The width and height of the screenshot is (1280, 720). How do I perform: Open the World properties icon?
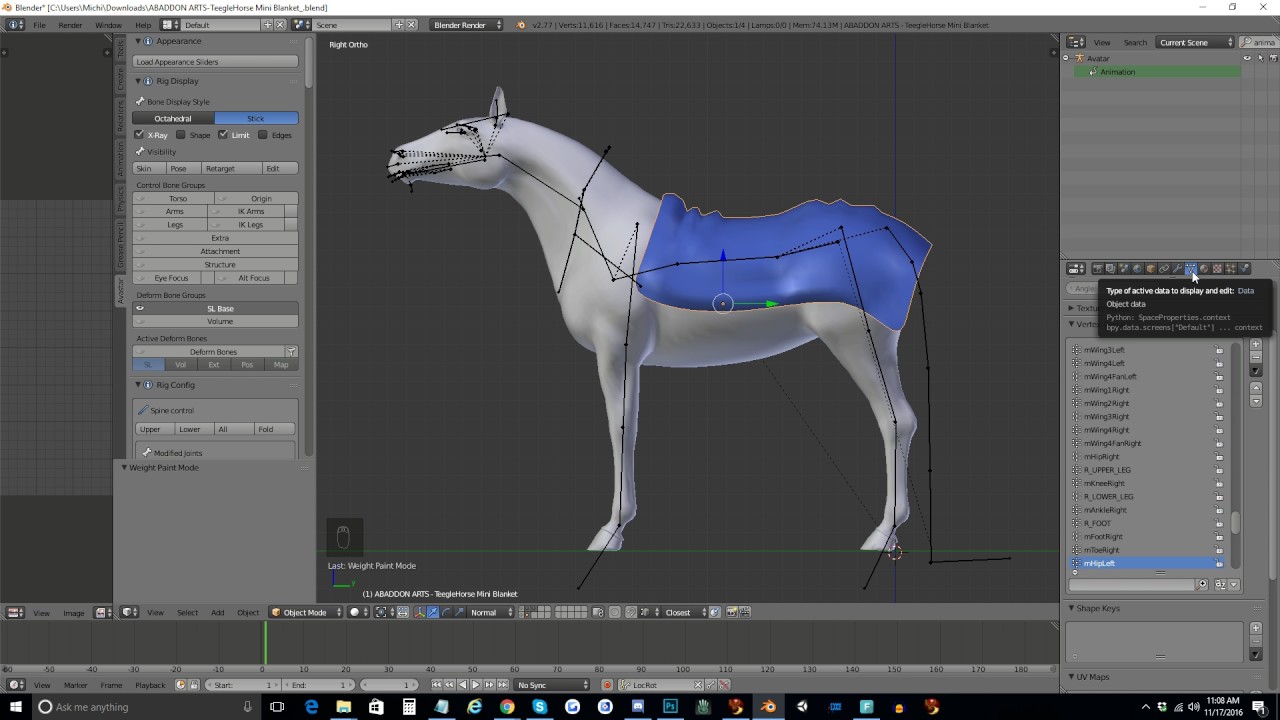(x=1137, y=268)
